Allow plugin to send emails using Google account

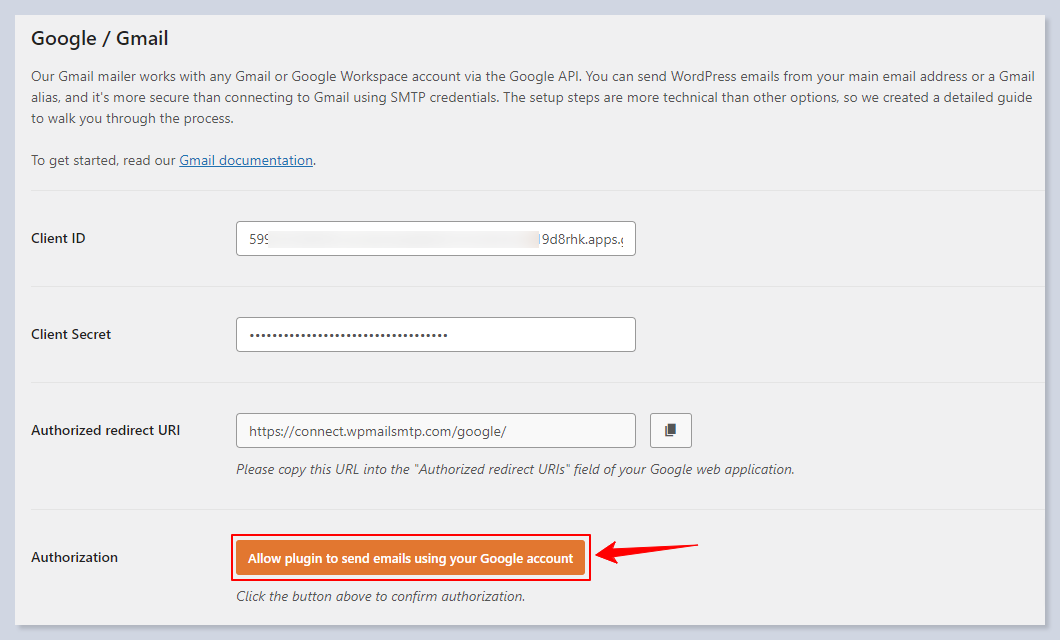pos(410,558)
